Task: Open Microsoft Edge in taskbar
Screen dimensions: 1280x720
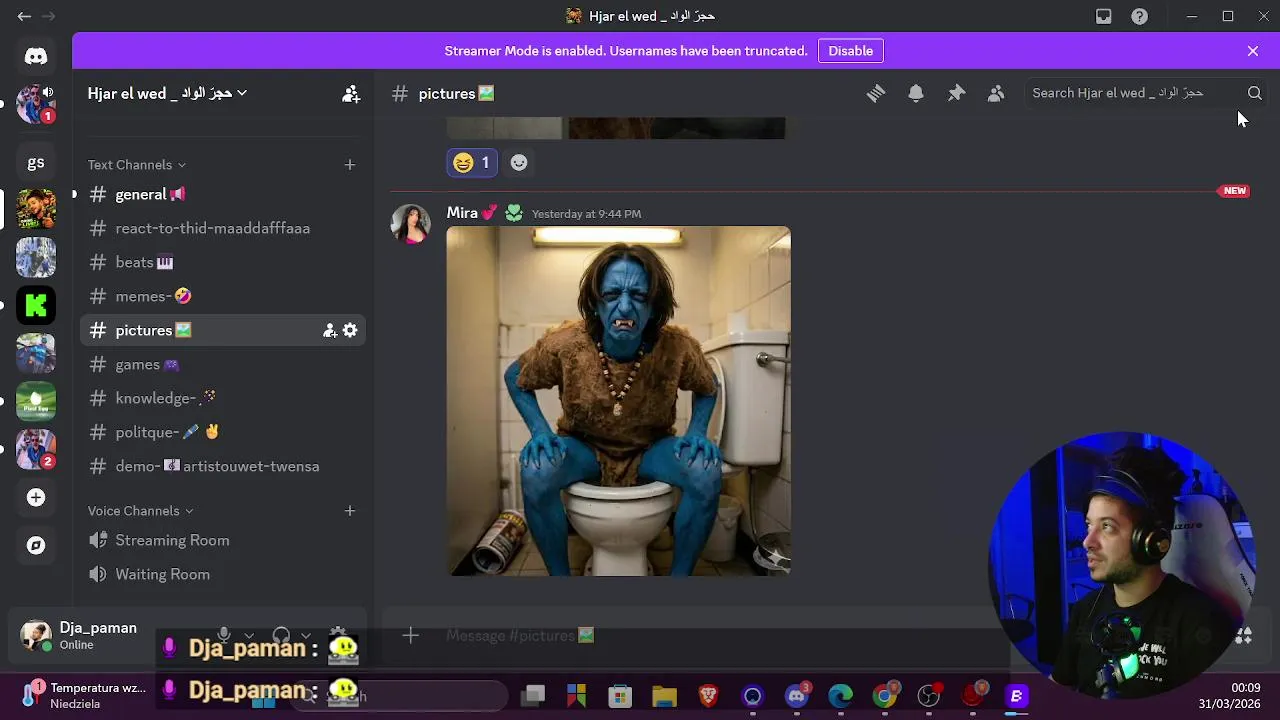Action: pyautogui.click(x=840, y=696)
